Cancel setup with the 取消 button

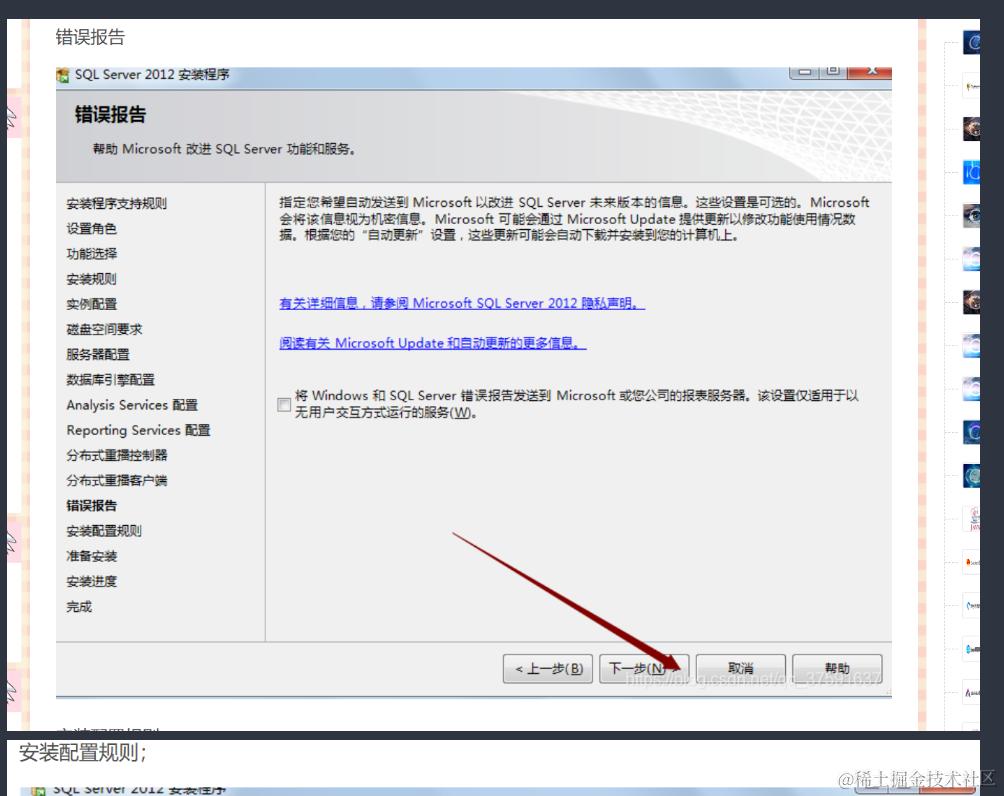pyautogui.click(x=740, y=669)
